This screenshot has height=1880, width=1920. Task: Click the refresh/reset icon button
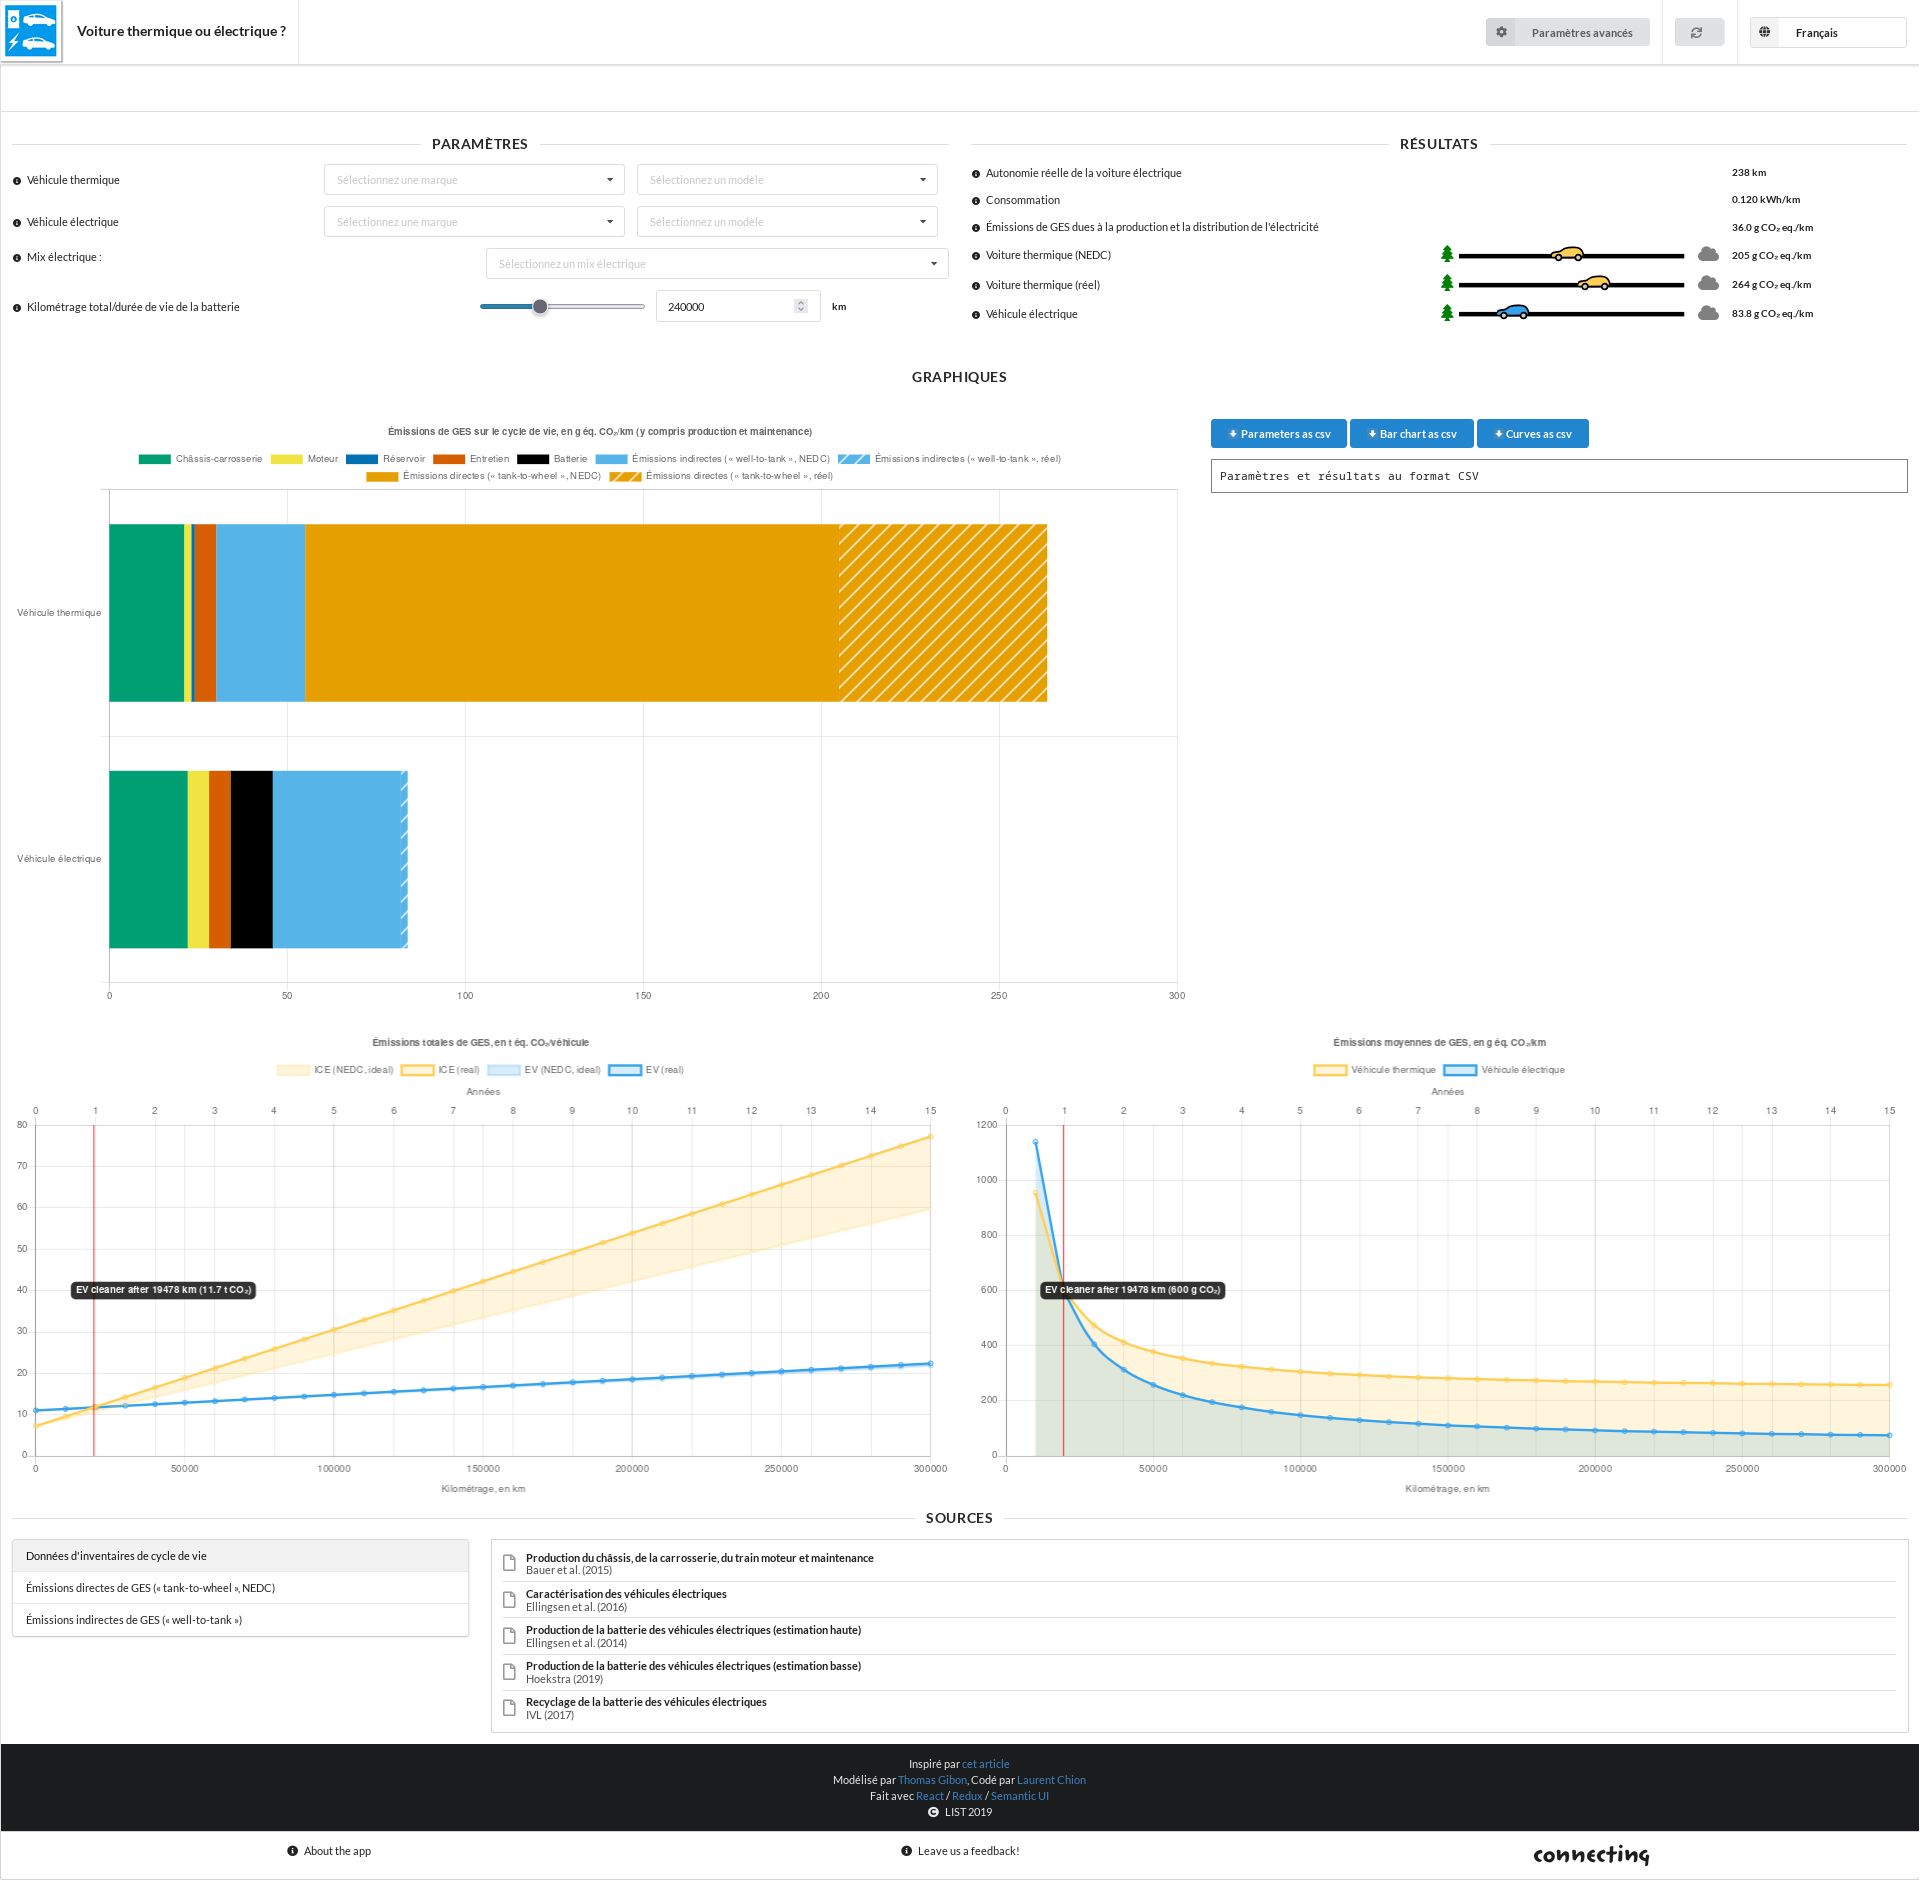pyautogui.click(x=1697, y=33)
